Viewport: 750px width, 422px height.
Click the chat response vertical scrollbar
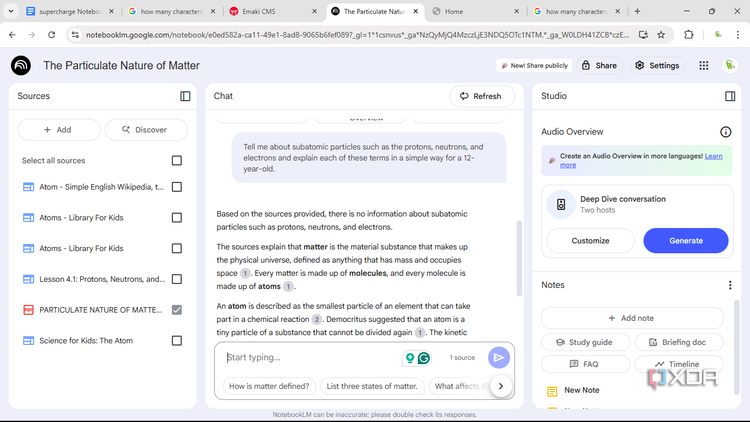[519, 258]
